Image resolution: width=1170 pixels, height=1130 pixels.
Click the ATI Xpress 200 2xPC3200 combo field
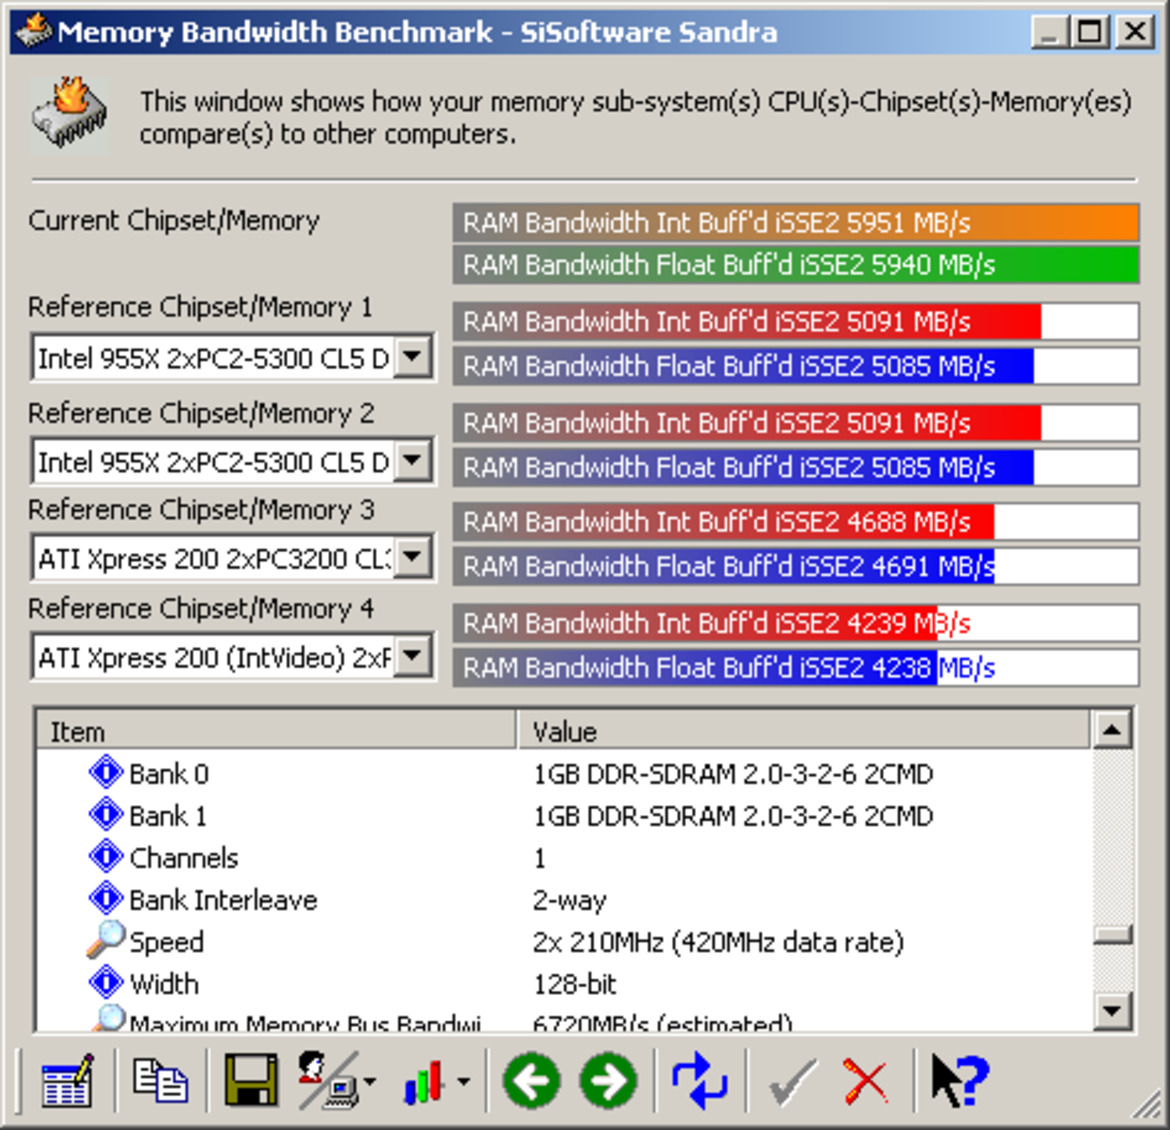click(x=232, y=557)
